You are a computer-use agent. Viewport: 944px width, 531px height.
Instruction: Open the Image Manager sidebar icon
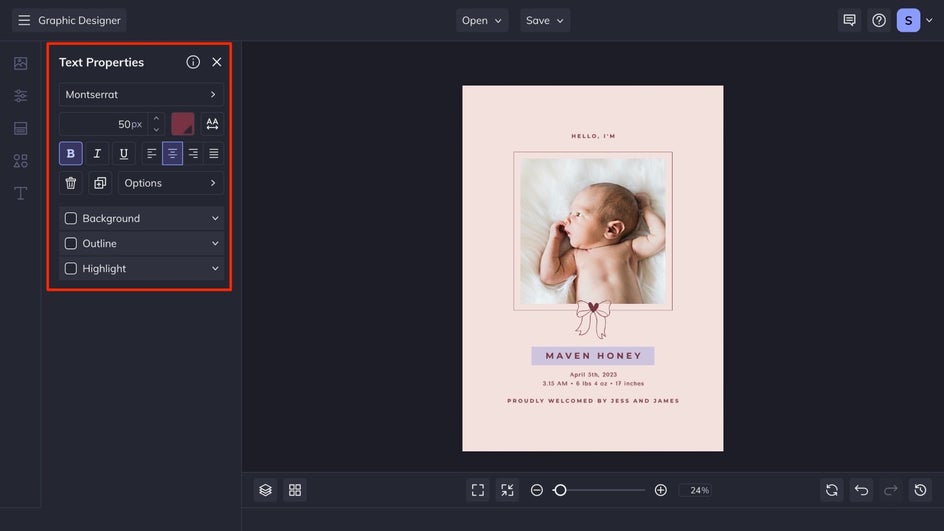coord(20,63)
